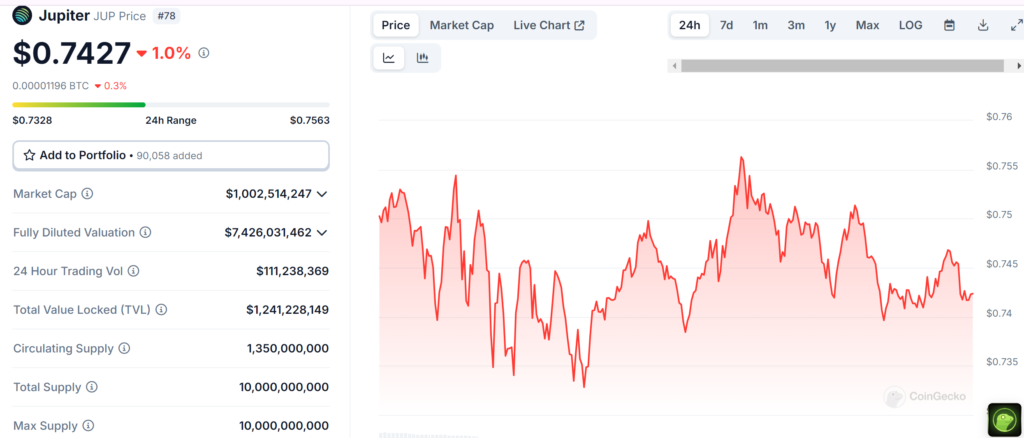Toggle LOG scale on the chart

click(x=910, y=25)
